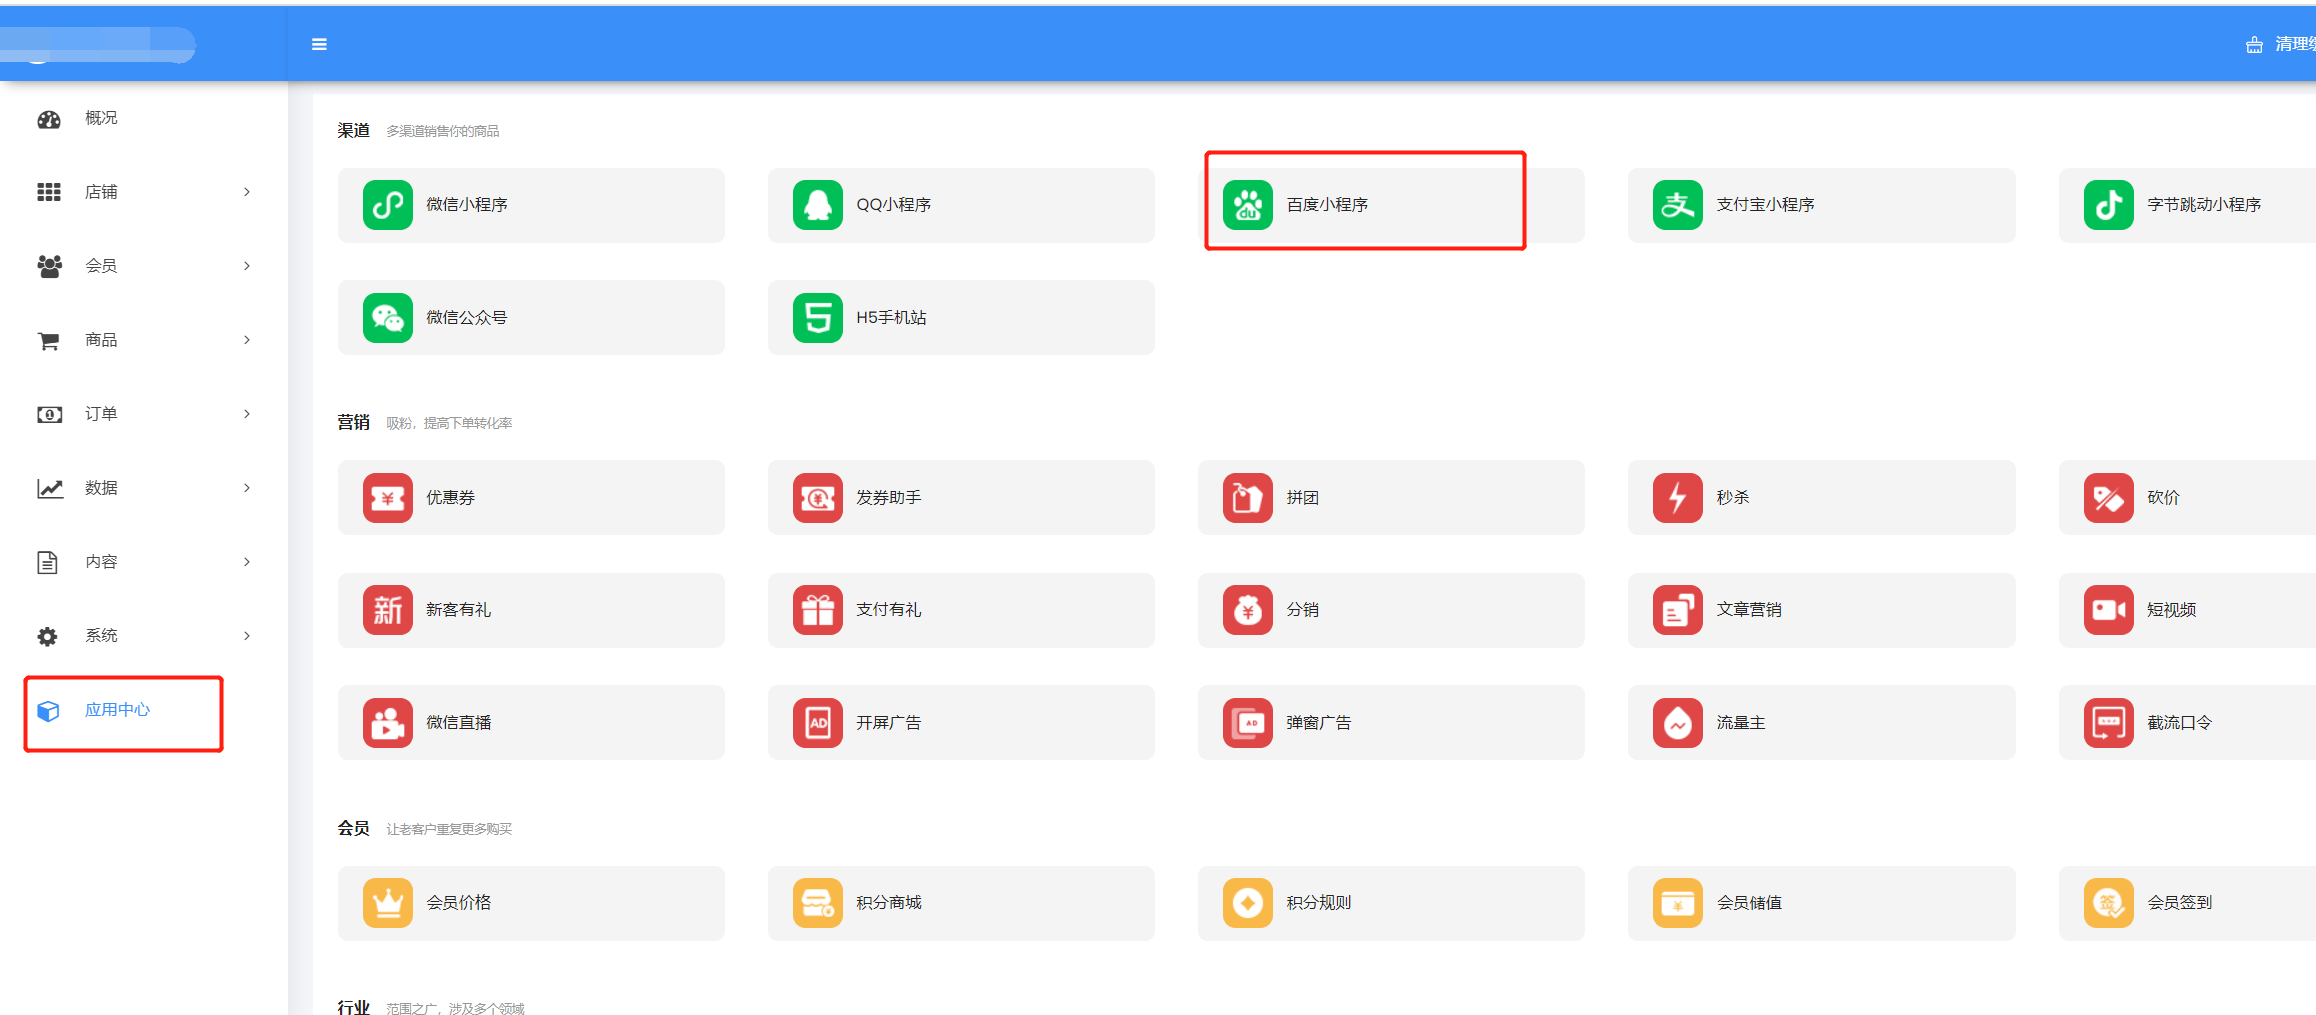The width and height of the screenshot is (2316, 1015).
Task: Open the 砍价 bargain icon
Action: tap(2109, 498)
